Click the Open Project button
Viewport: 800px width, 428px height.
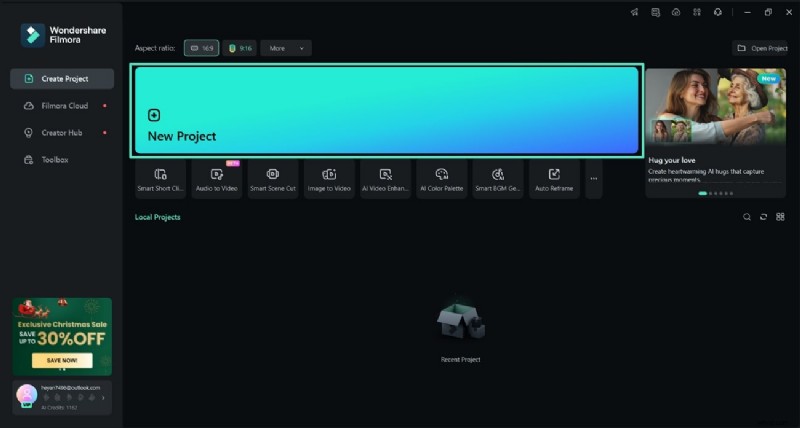point(762,48)
